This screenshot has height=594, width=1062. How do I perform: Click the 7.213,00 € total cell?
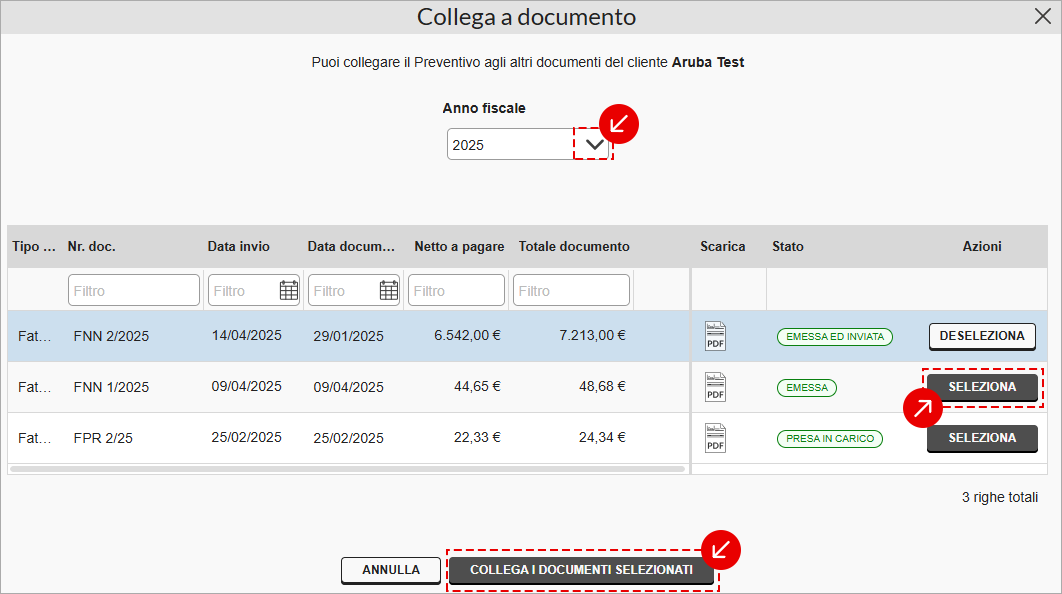[593, 335]
